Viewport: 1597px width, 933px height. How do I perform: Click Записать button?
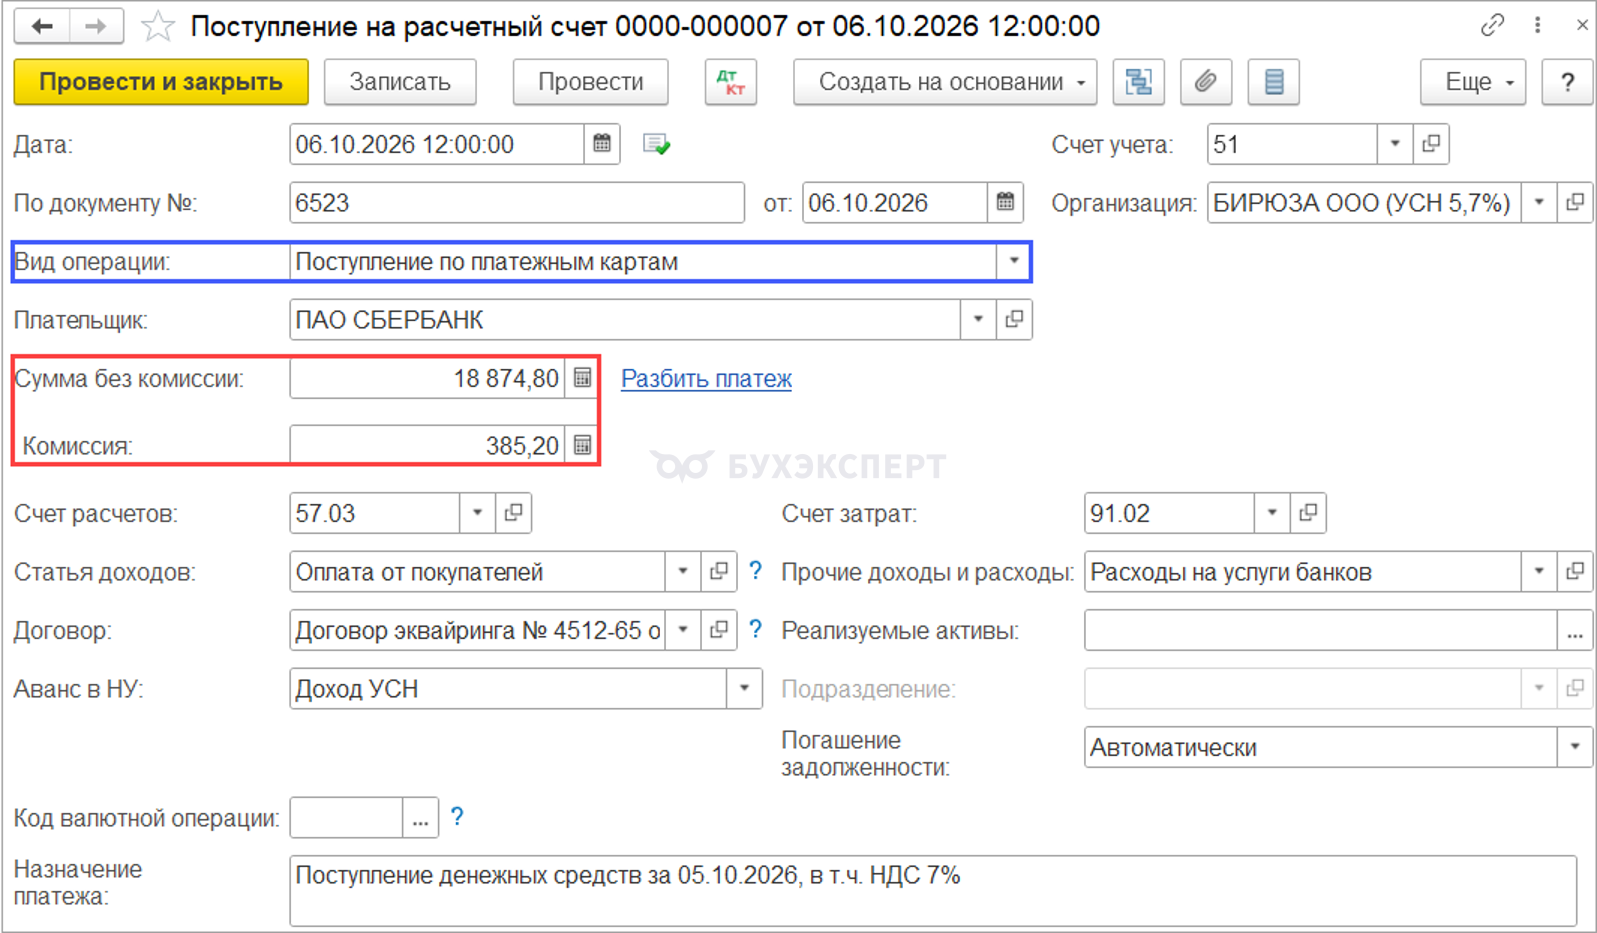(x=400, y=82)
